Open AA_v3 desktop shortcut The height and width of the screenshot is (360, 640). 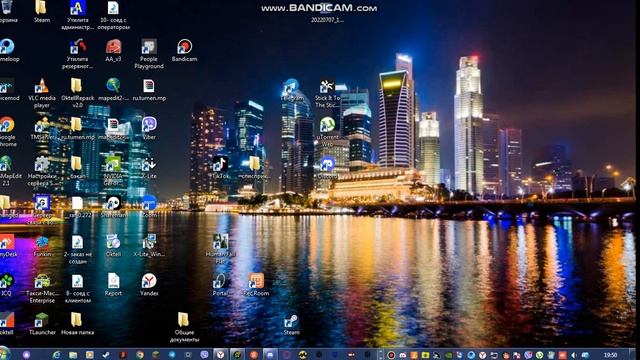[x=113, y=50]
